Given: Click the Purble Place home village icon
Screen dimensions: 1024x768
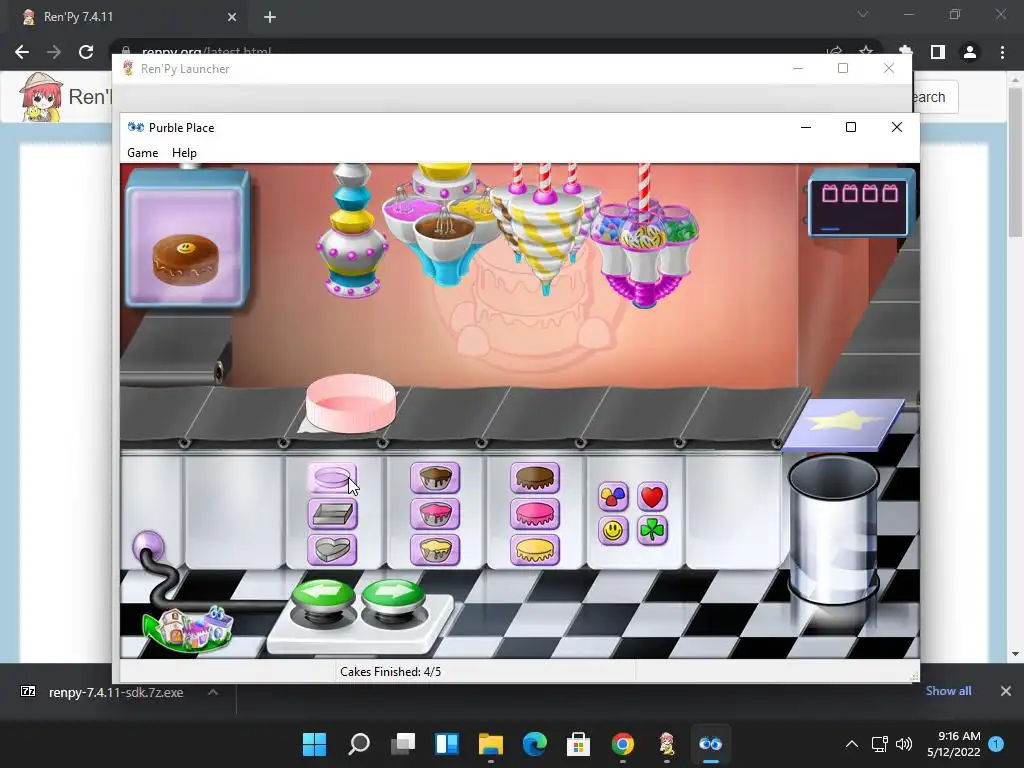Looking at the screenshot, I should pyautogui.click(x=189, y=630).
